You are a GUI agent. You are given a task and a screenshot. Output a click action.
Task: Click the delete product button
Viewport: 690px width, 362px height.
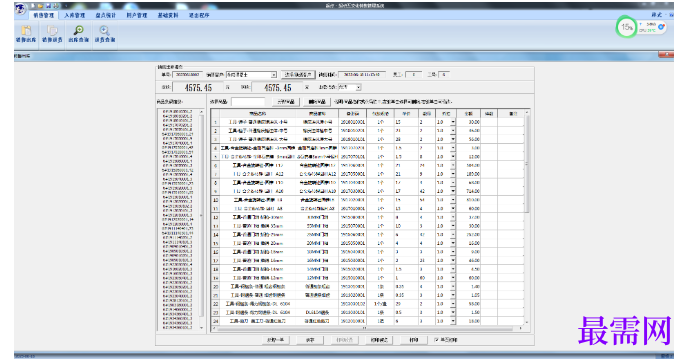click(317, 102)
